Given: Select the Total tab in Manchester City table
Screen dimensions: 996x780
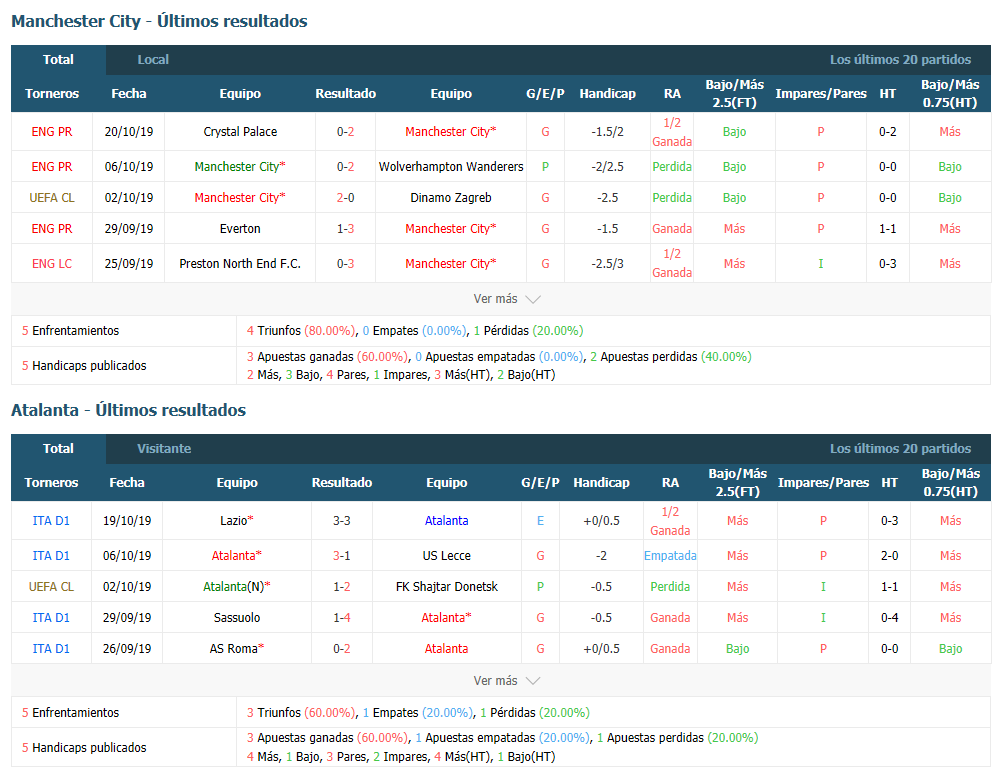Looking at the screenshot, I should [58, 60].
